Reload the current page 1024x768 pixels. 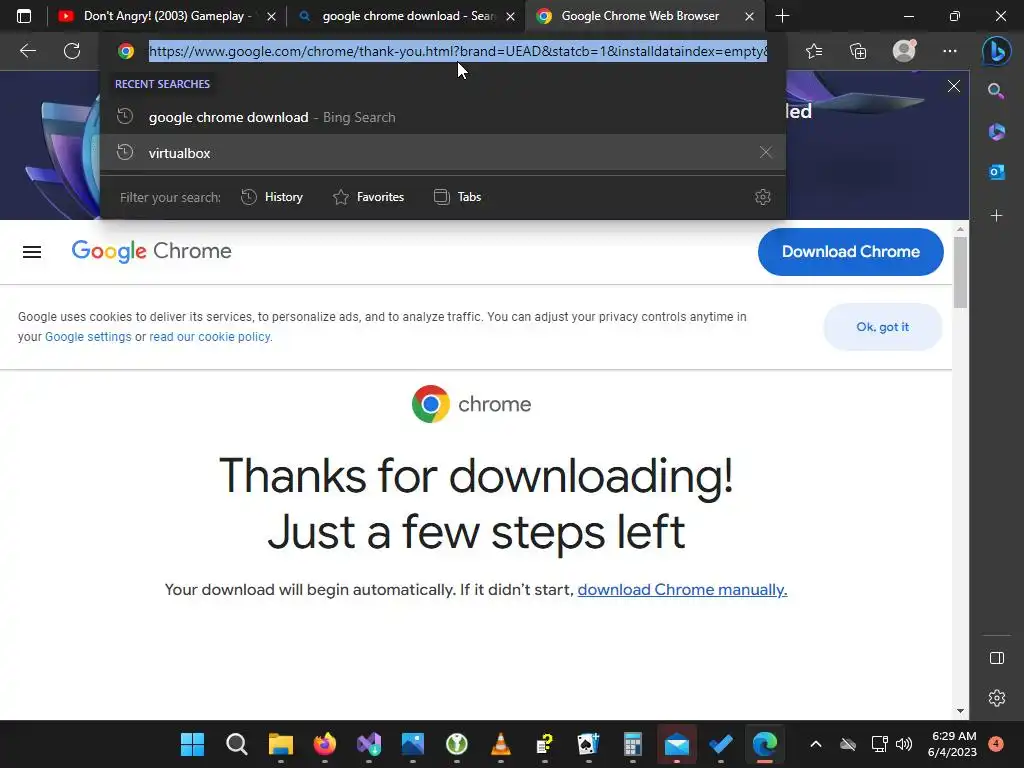pyautogui.click(x=72, y=51)
